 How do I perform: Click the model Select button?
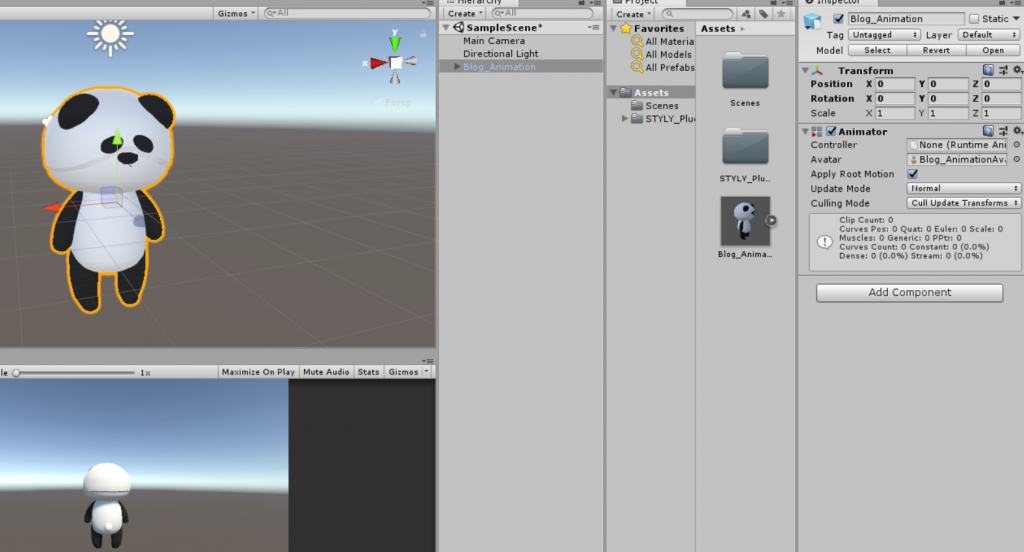[x=877, y=50]
